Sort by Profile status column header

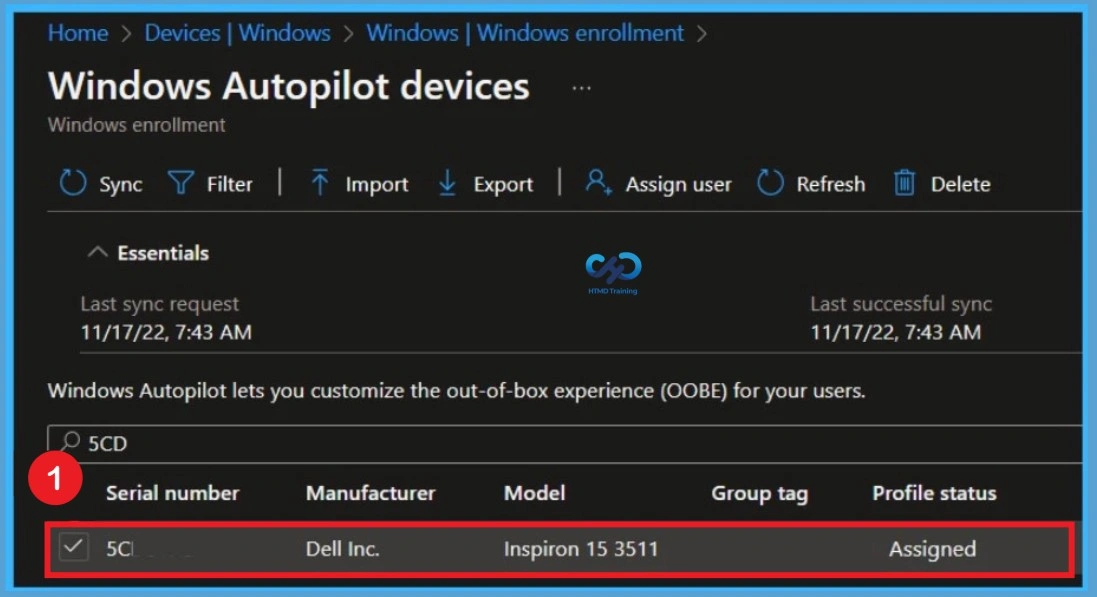coord(934,493)
